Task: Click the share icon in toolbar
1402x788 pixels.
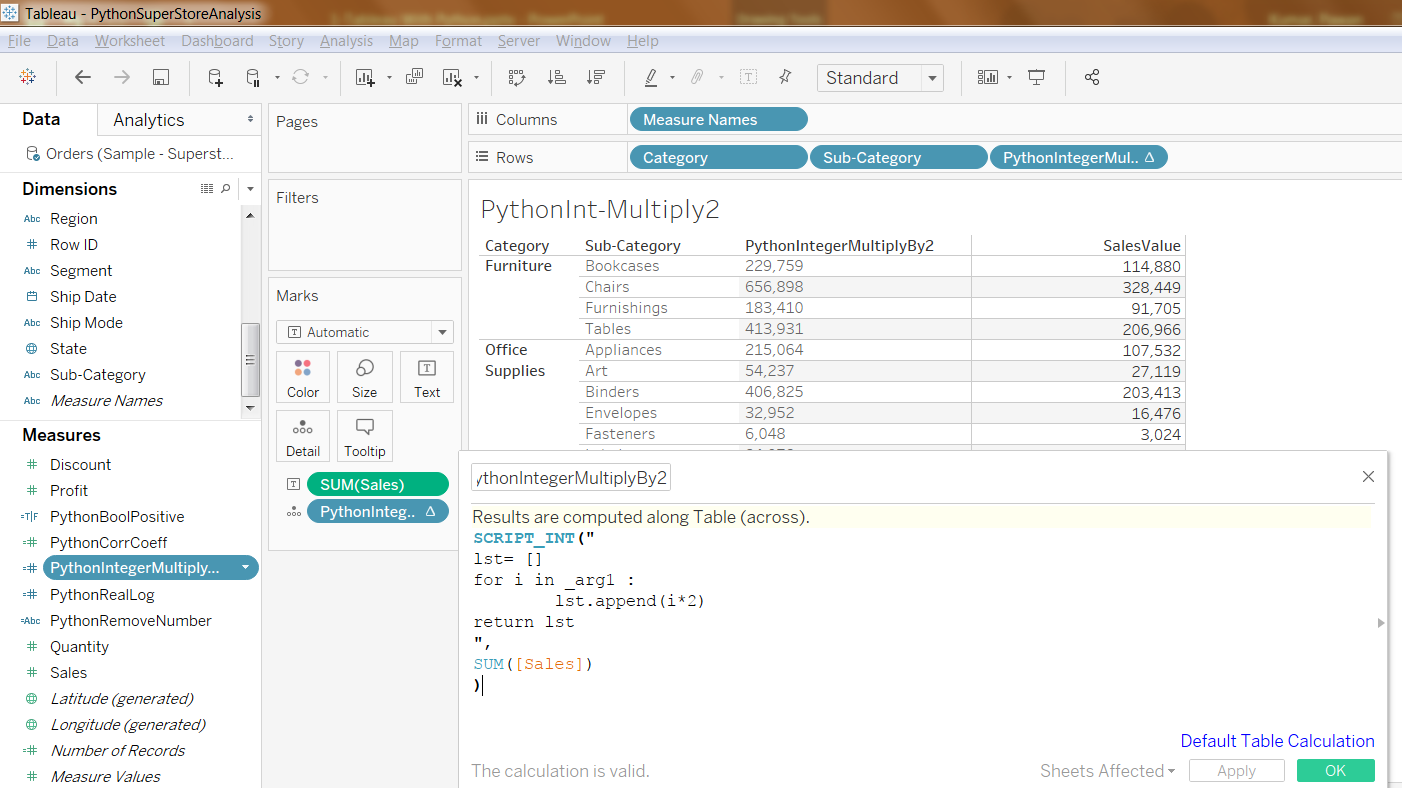Action: point(1092,78)
